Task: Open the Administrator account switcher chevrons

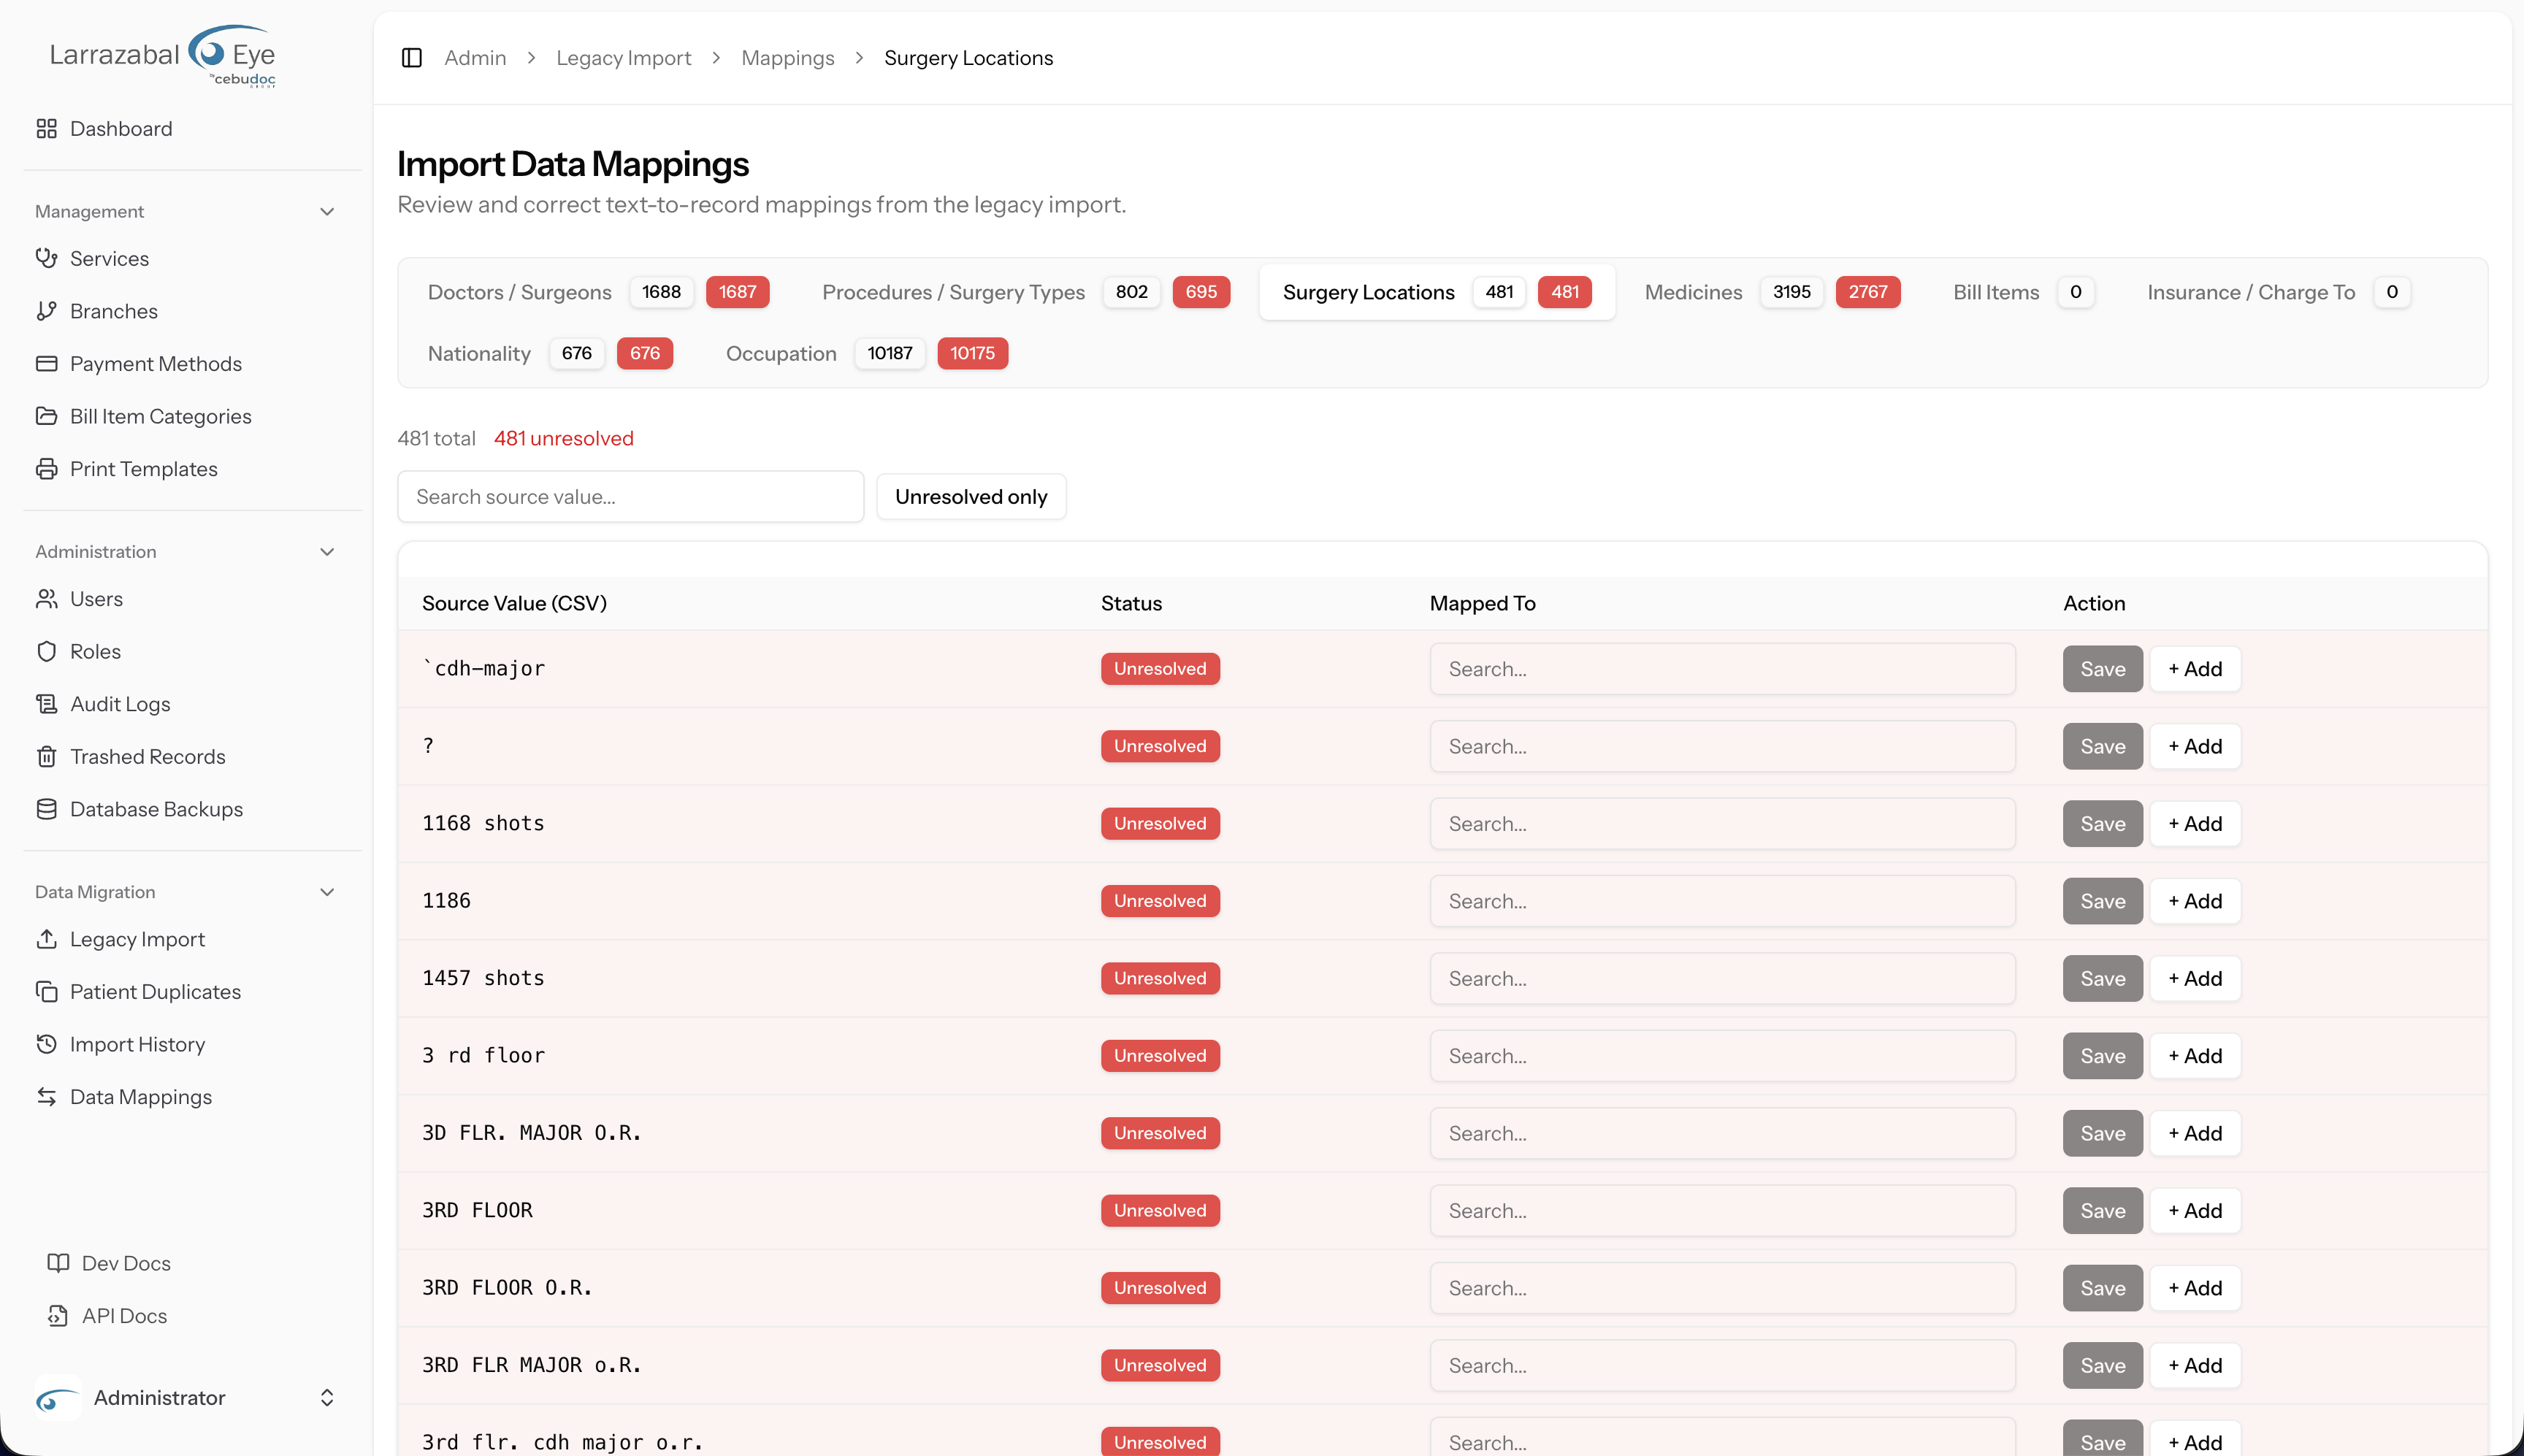Action: (x=327, y=1398)
